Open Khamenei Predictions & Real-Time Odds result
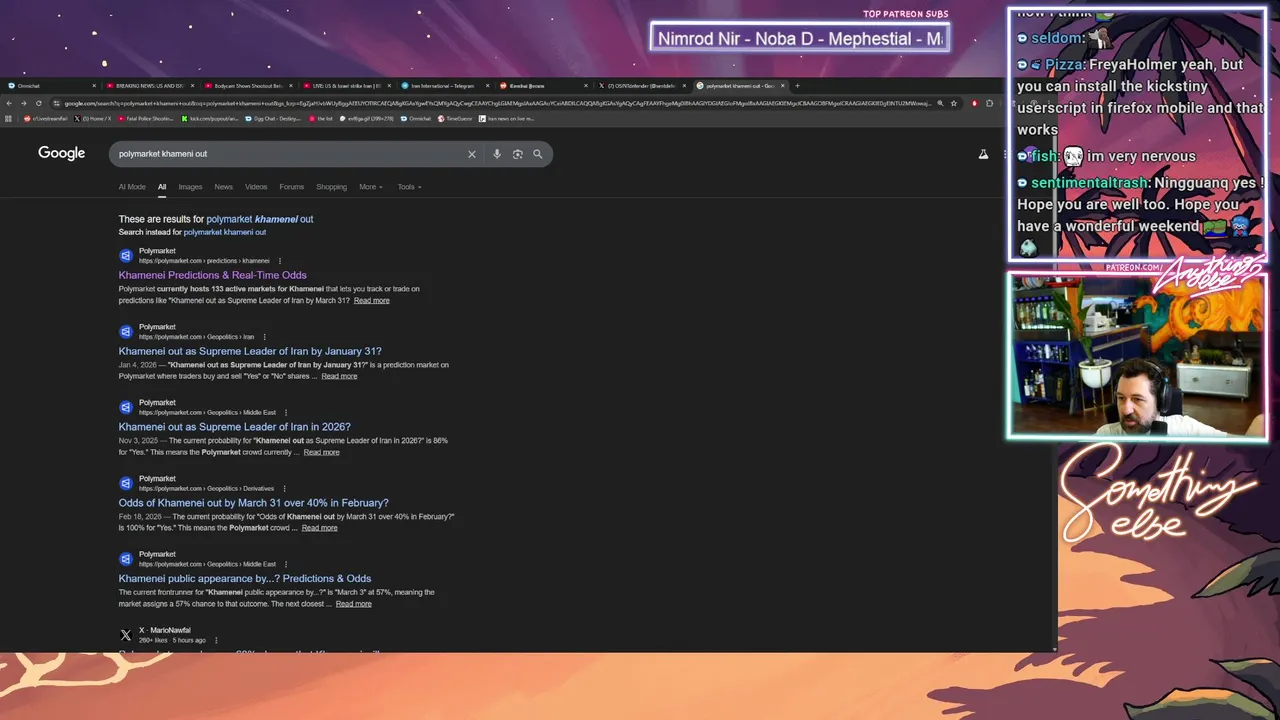Image resolution: width=1280 pixels, height=720 pixels. click(x=213, y=275)
